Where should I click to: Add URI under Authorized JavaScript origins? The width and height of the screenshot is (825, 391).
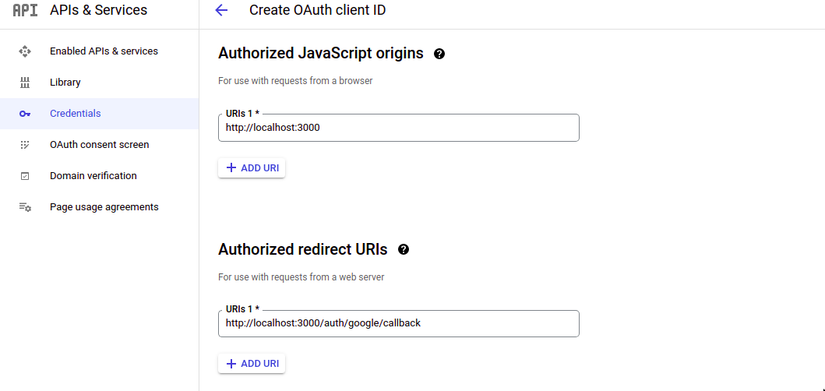251,168
